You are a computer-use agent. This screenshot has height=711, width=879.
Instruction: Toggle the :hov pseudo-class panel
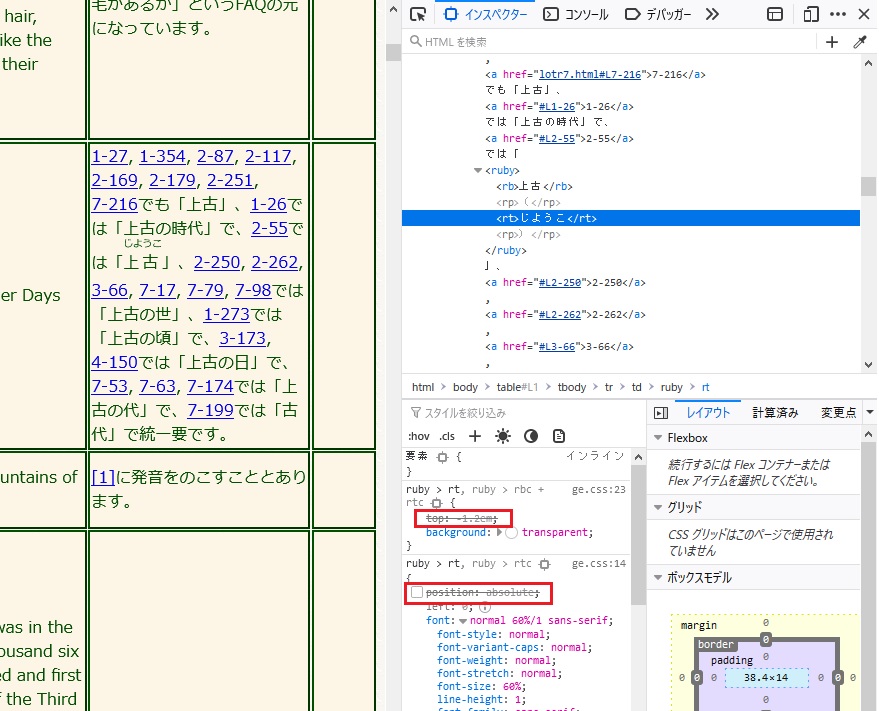point(418,436)
